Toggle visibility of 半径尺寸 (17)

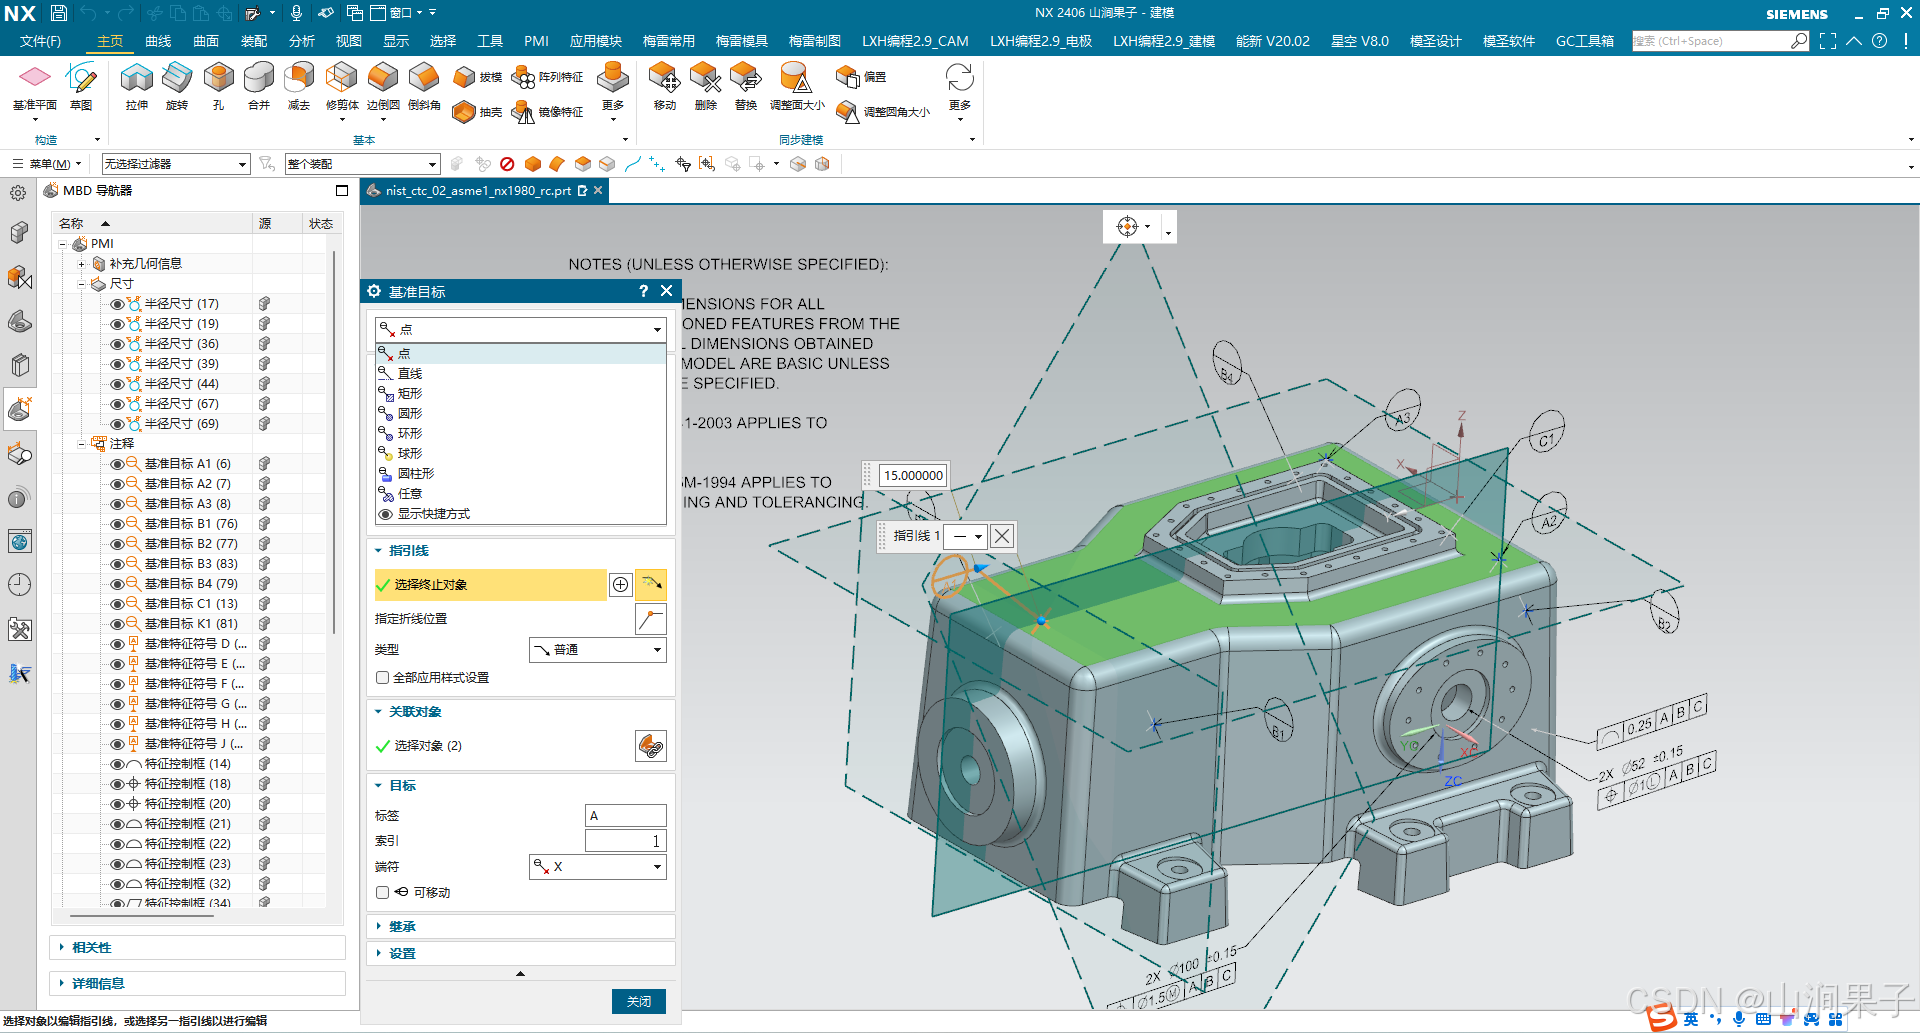pyautogui.click(x=117, y=304)
